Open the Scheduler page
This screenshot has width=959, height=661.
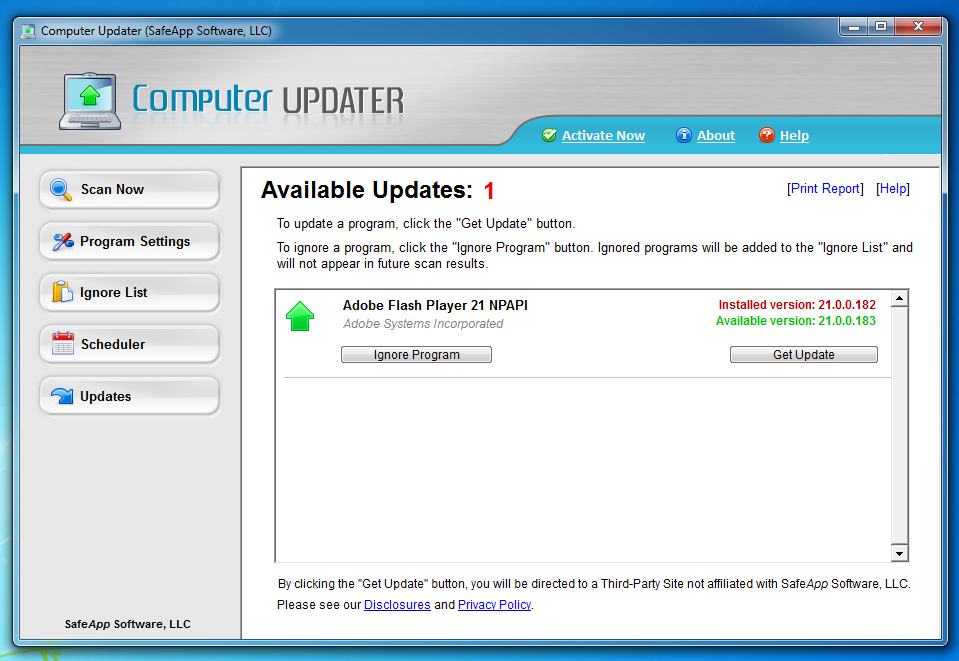tap(129, 344)
